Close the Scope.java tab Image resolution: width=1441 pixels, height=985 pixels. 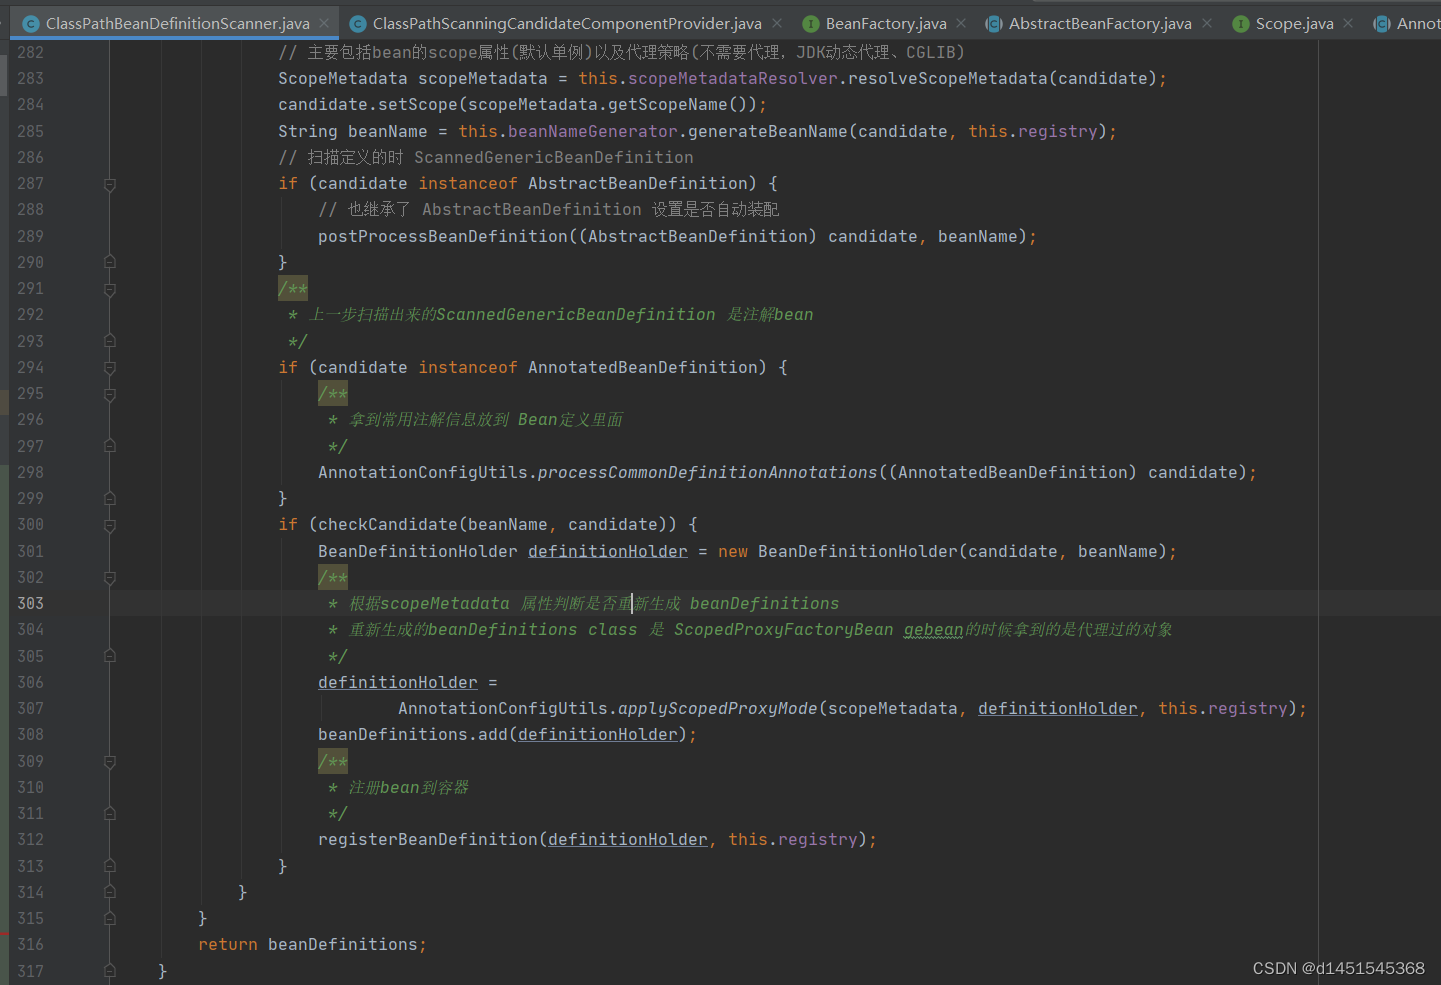(x=1348, y=23)
